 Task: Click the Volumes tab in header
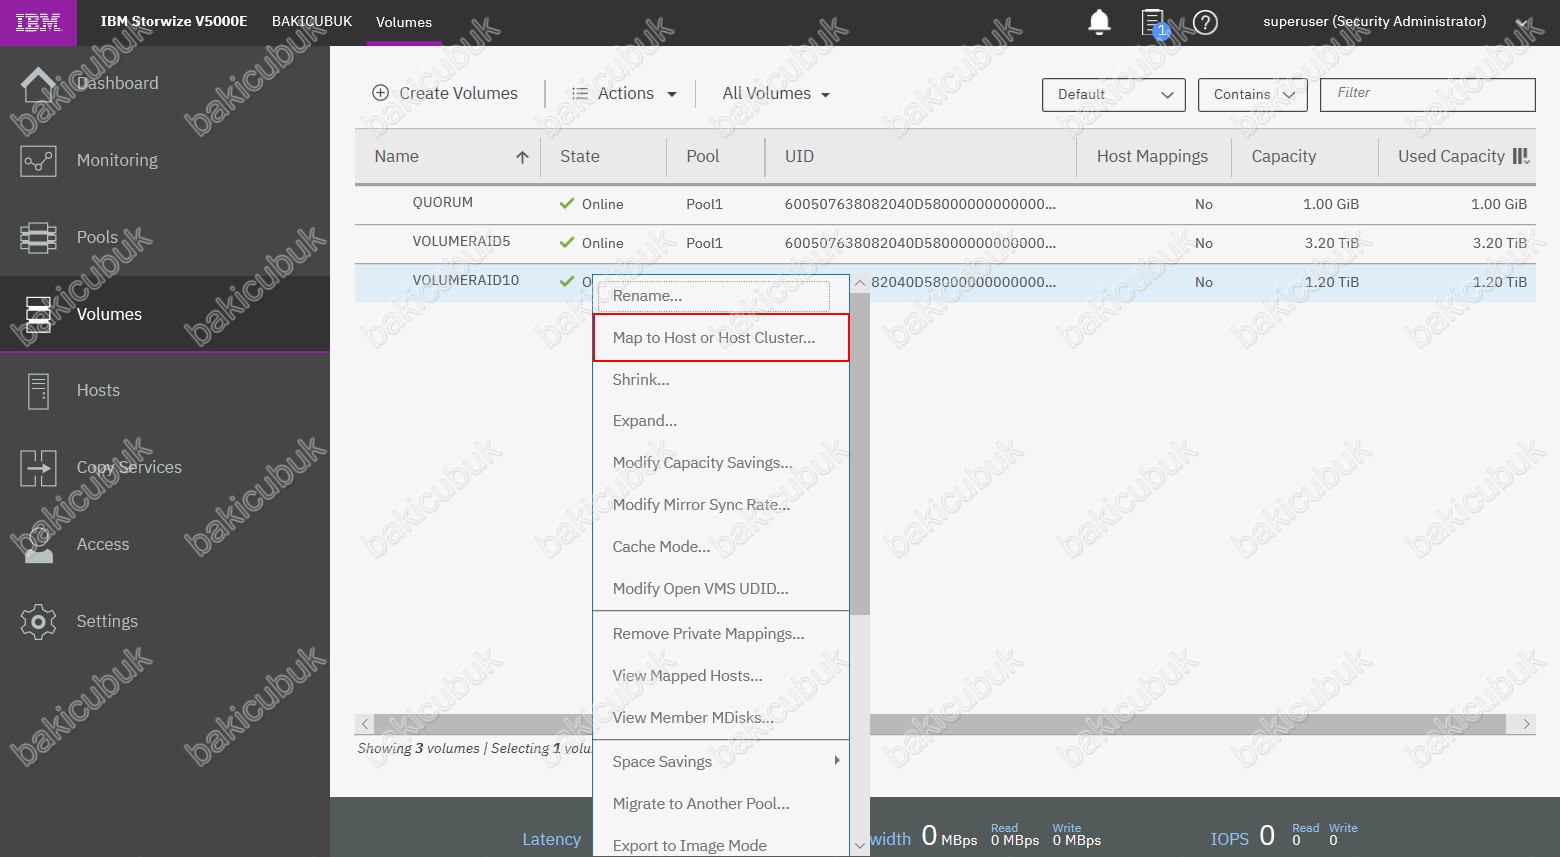click(x=404, y=22)
